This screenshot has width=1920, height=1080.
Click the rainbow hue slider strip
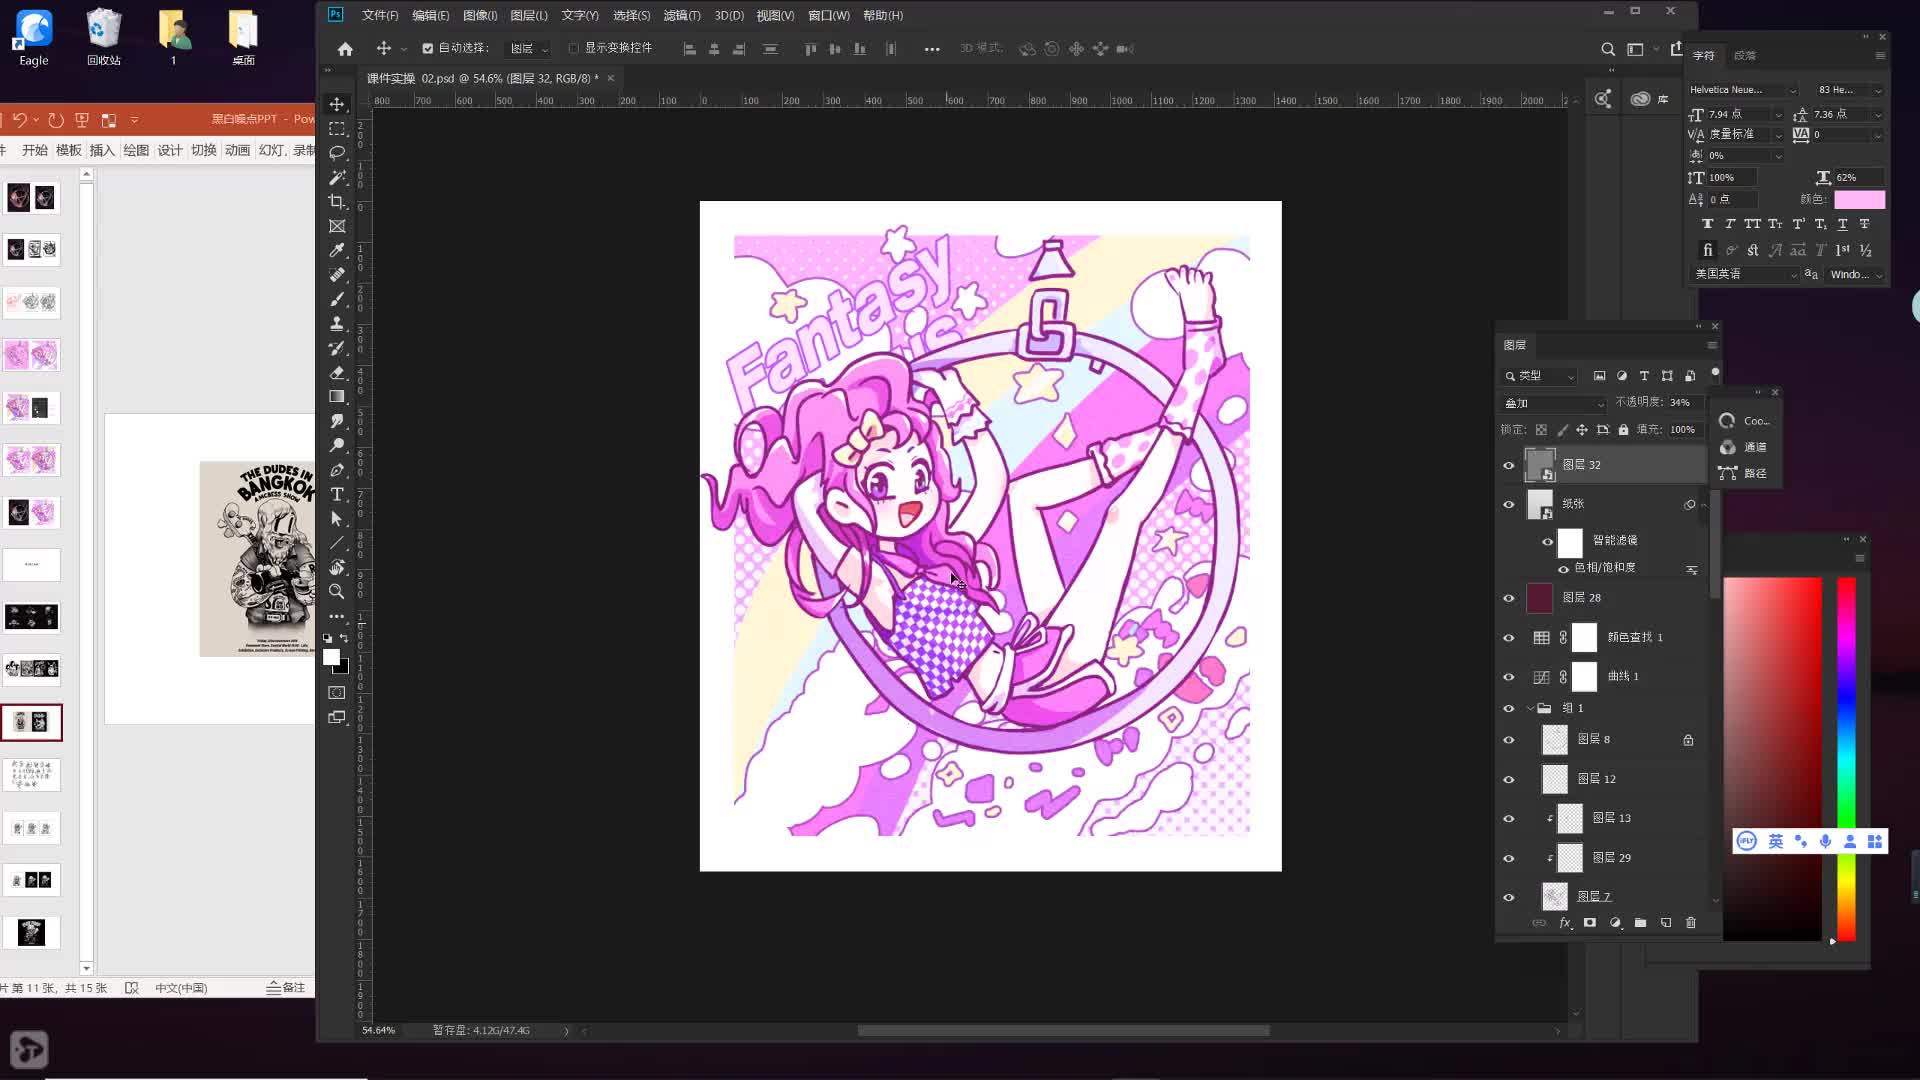1846,759
